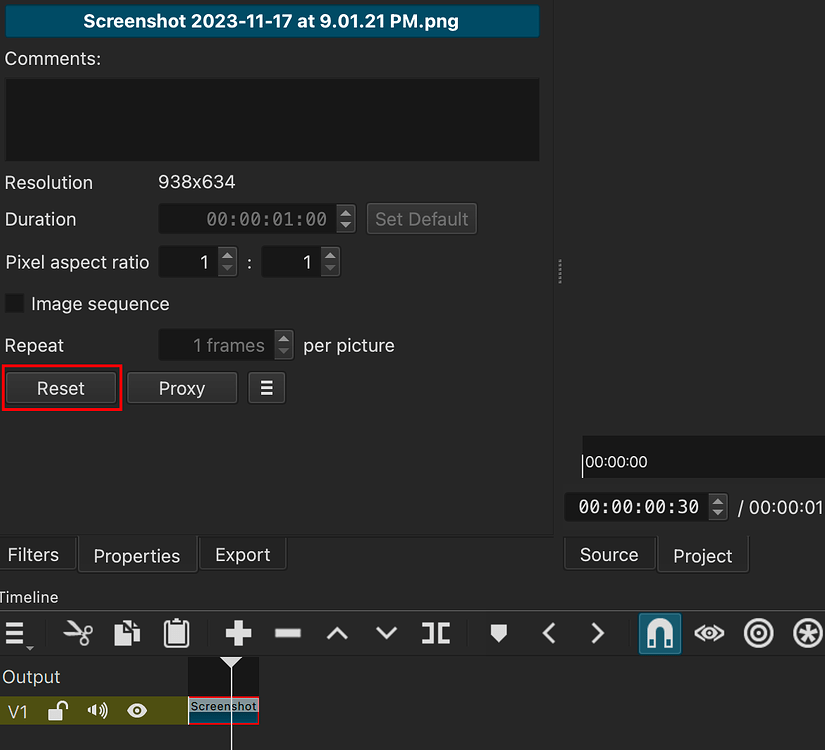This screenshot has width=825, height=750.
Task: Decrease second pixel aspect ratio value
Action: coord(330,268)
